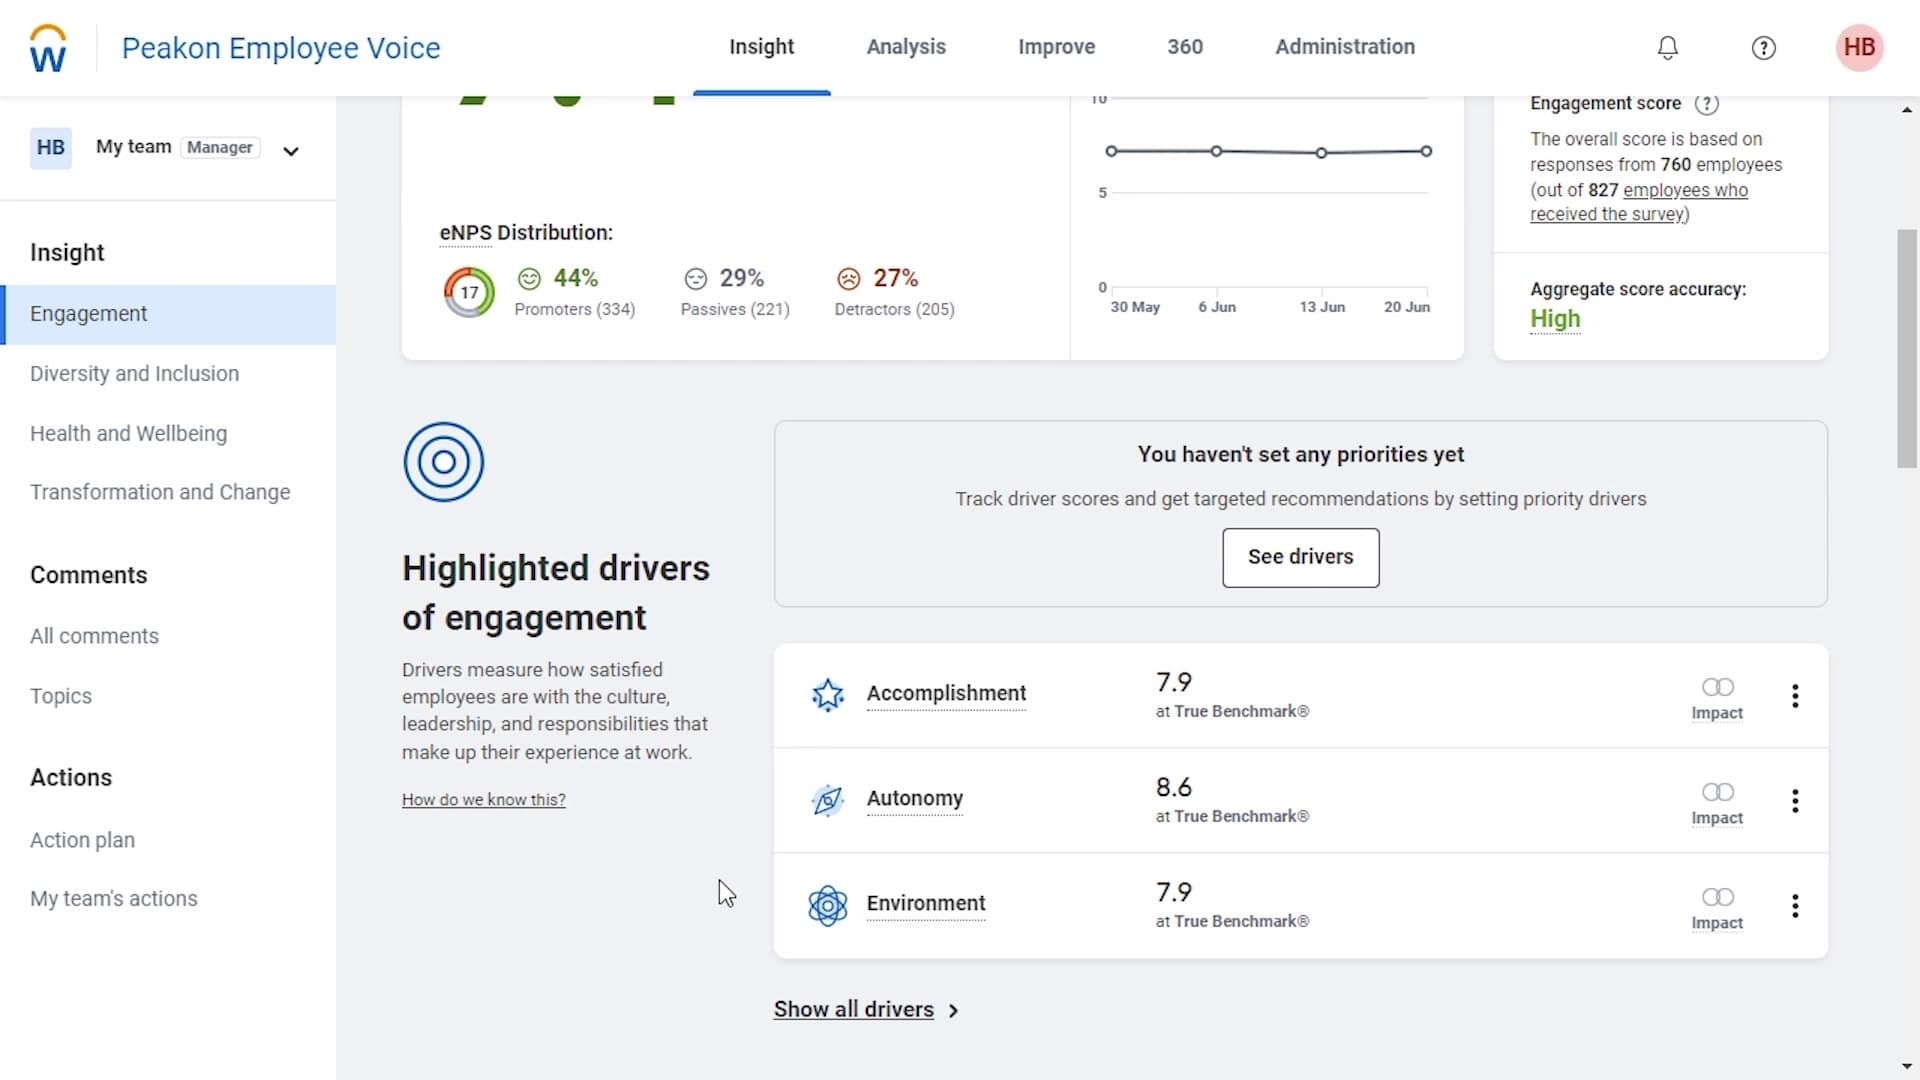Viewport: 1920px width, 1080px height.
Task: Click the Accomplishment star icon
Action: click(x=827, y=694)
